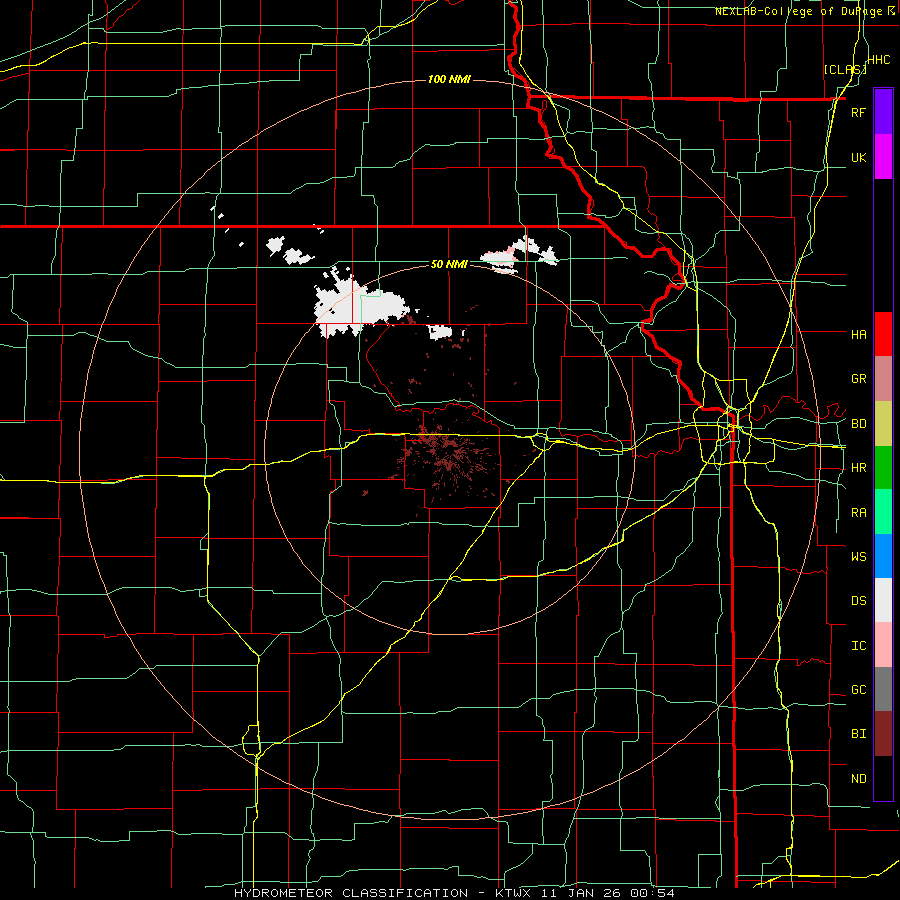
Task: Click the WS legend label
Action: (858, 557)
